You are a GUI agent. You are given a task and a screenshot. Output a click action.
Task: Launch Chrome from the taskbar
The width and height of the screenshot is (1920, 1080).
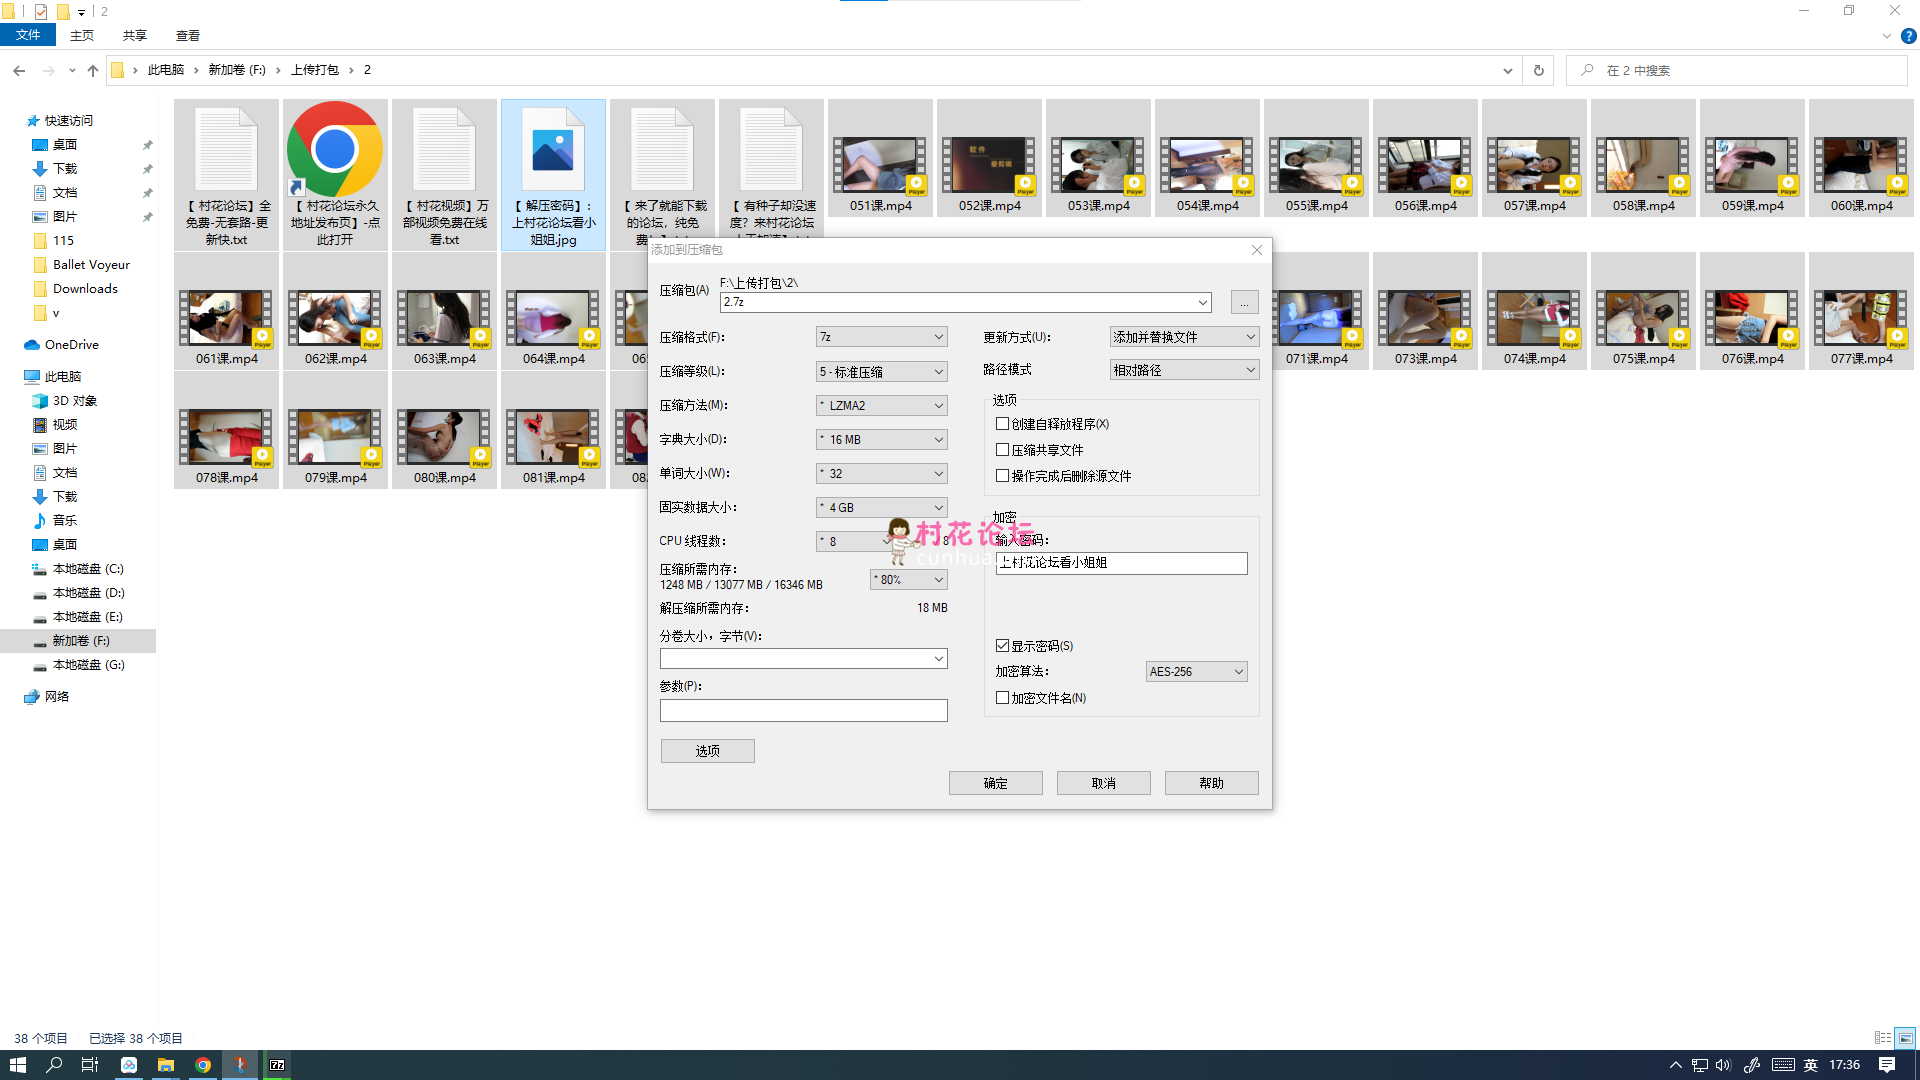coord(203,1064)
